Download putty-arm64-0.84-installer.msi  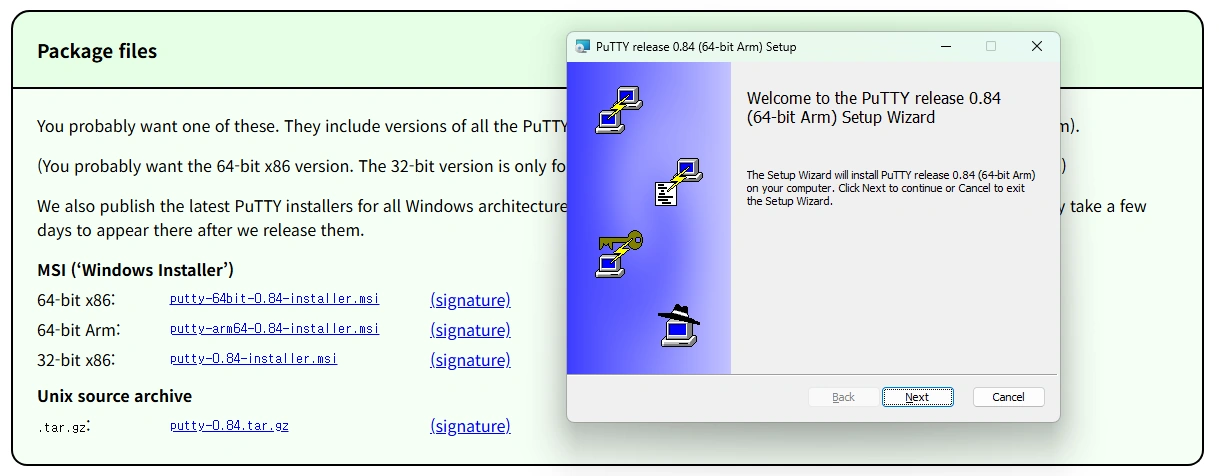coord(275,329)
